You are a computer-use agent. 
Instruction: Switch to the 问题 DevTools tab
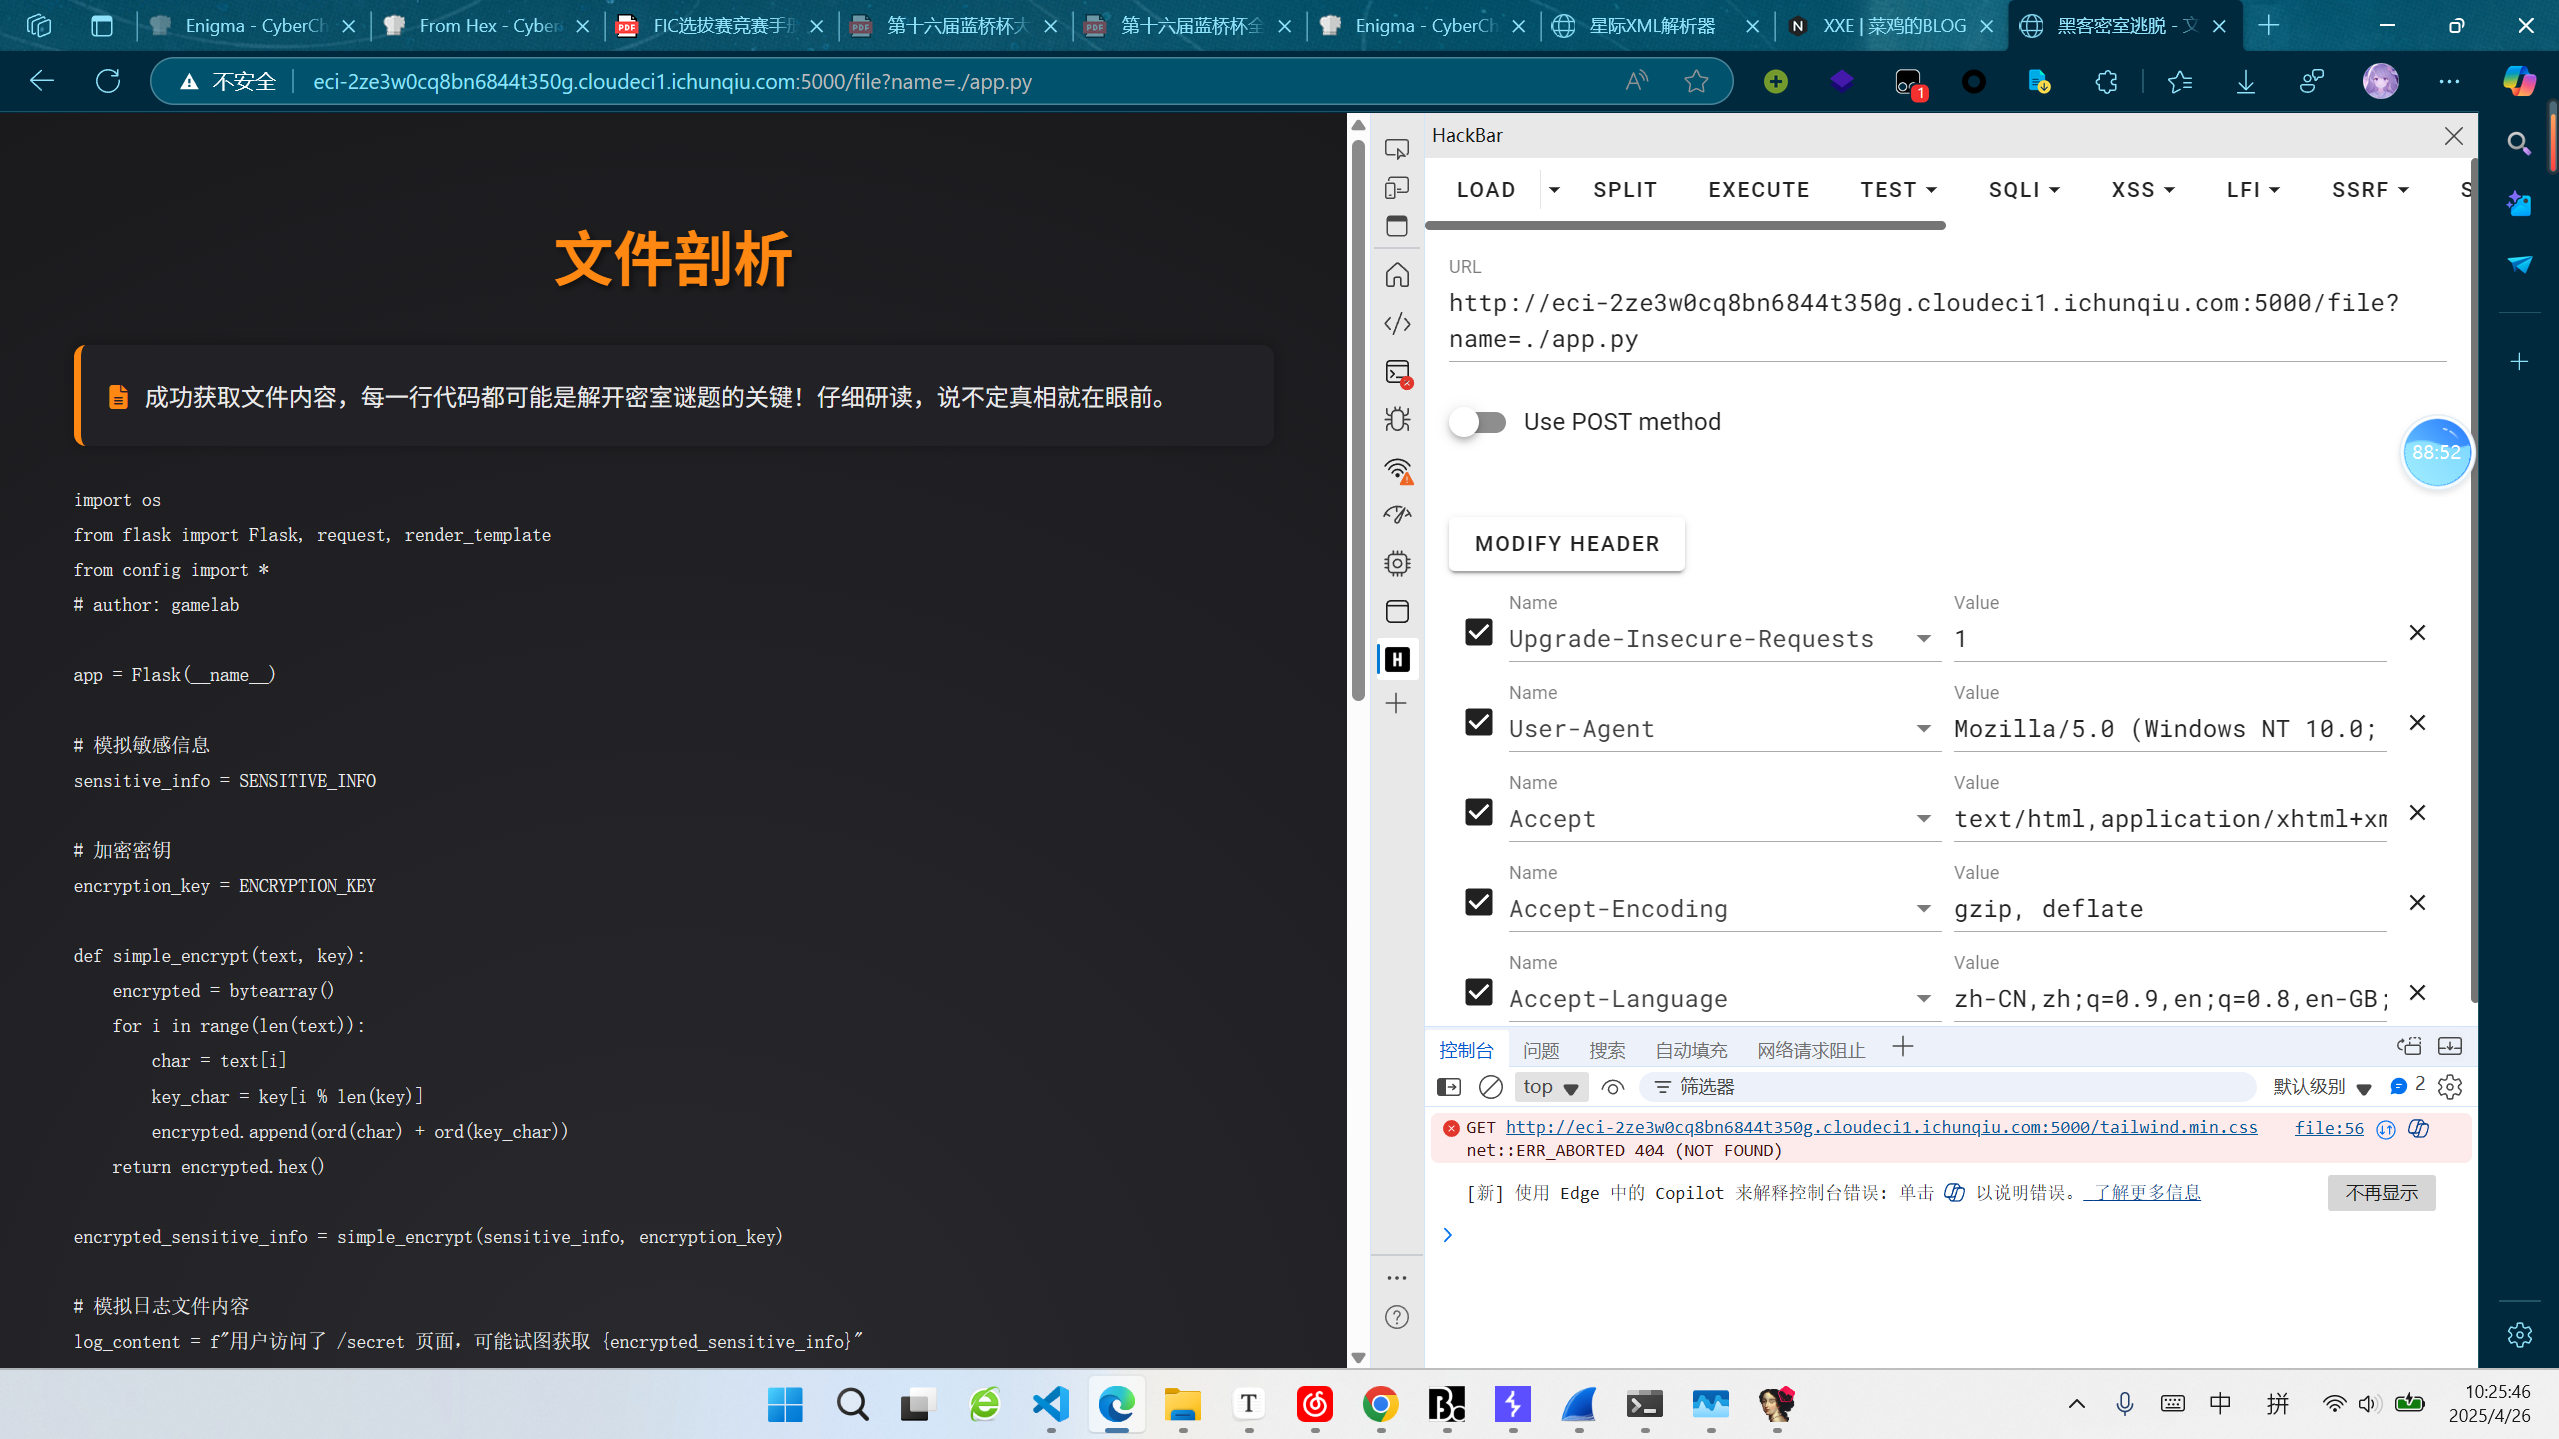pos(1540,1050)
